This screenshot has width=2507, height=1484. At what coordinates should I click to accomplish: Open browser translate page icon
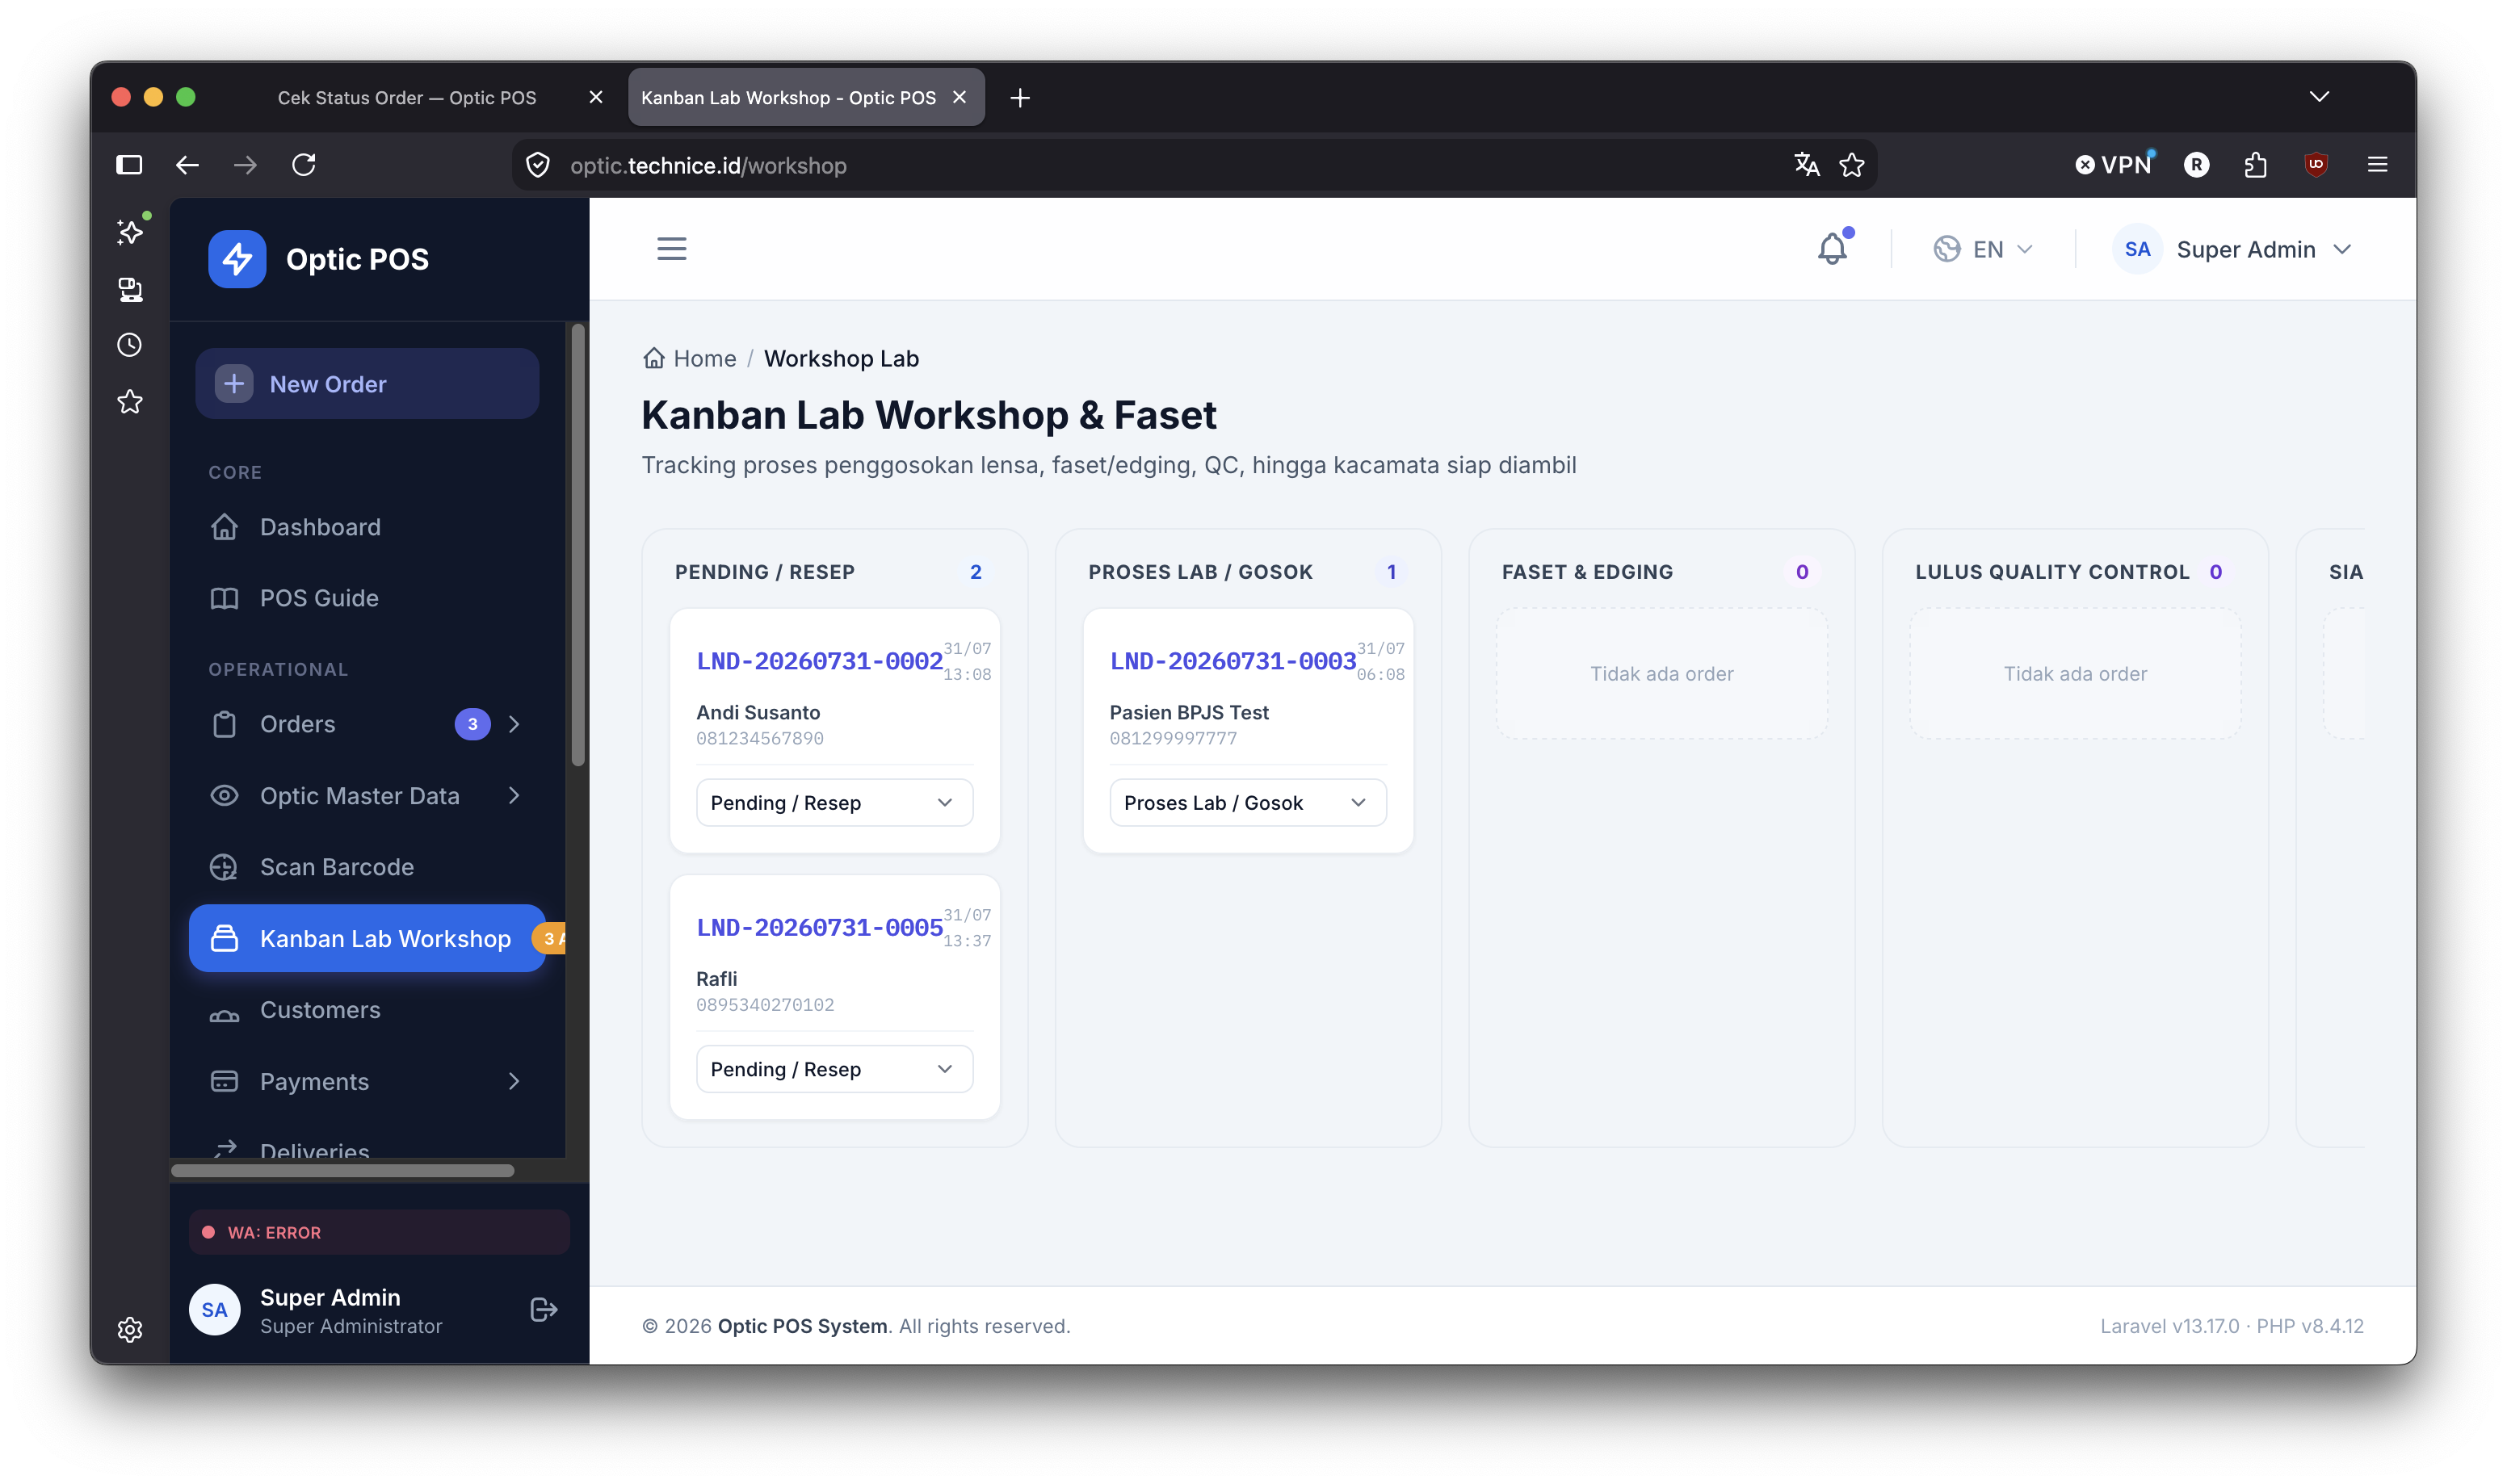point(1806,165)
